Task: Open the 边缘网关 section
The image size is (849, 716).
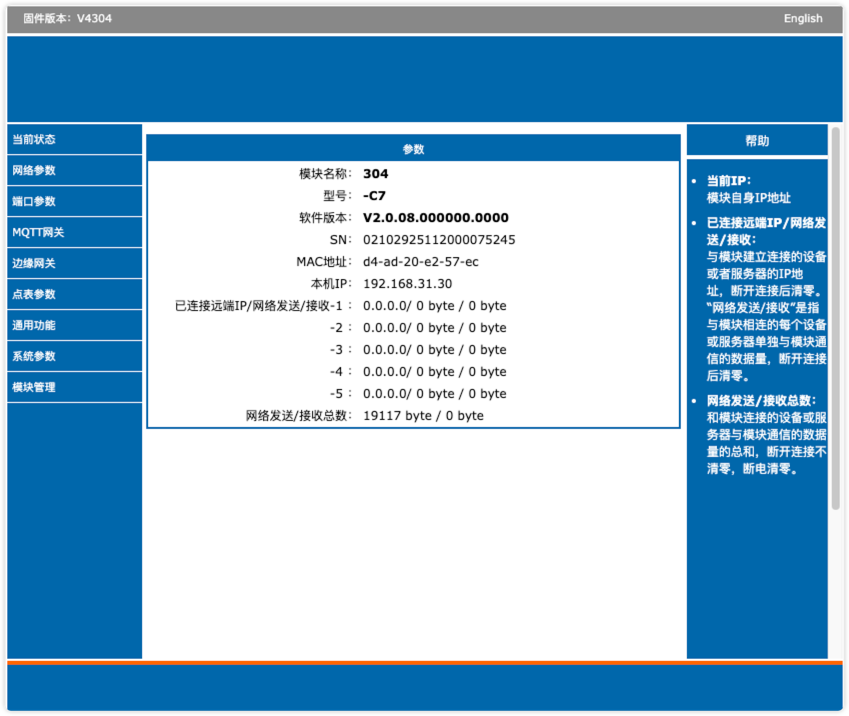Action: click(x=75, y=263)
